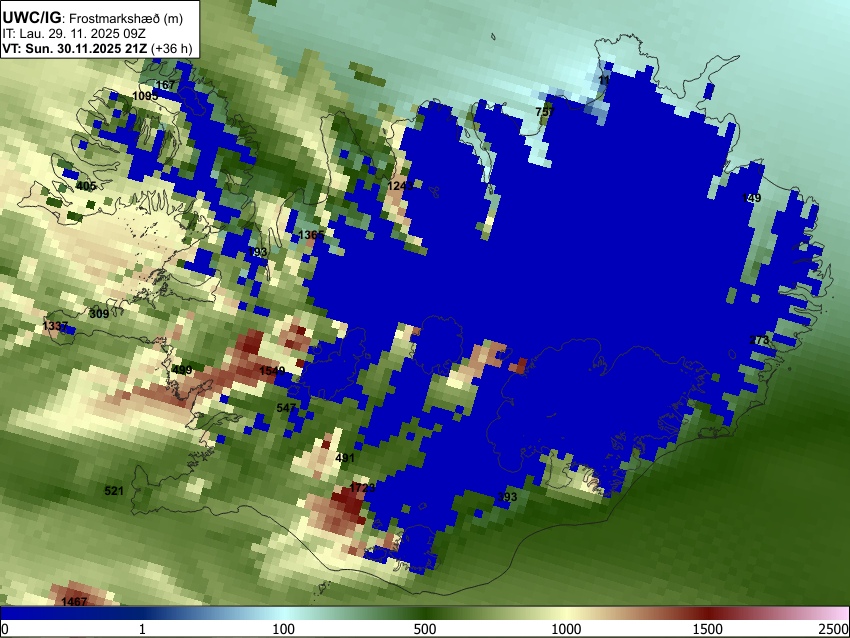Click the title text 'UWC/IG: Frostmarkshæð (m)'

(x=93, y=18)
